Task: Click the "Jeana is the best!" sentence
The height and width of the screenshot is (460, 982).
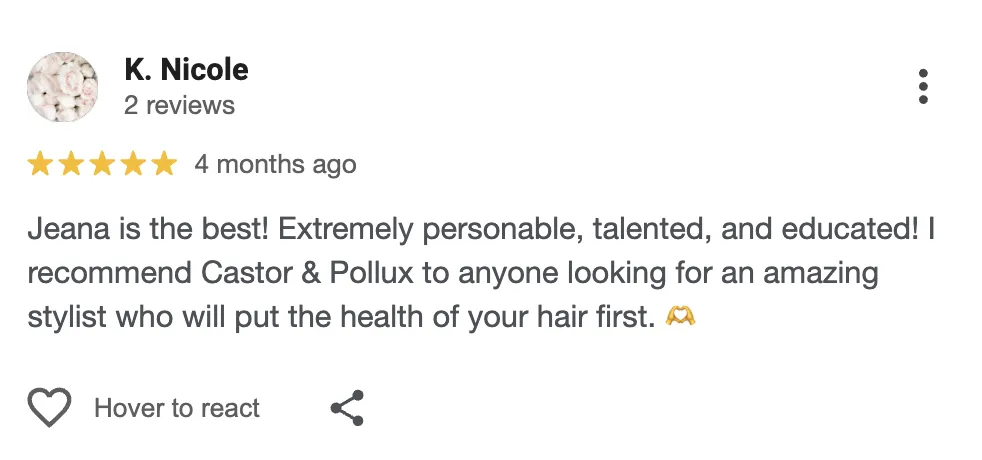Action: tap(148, 229)
